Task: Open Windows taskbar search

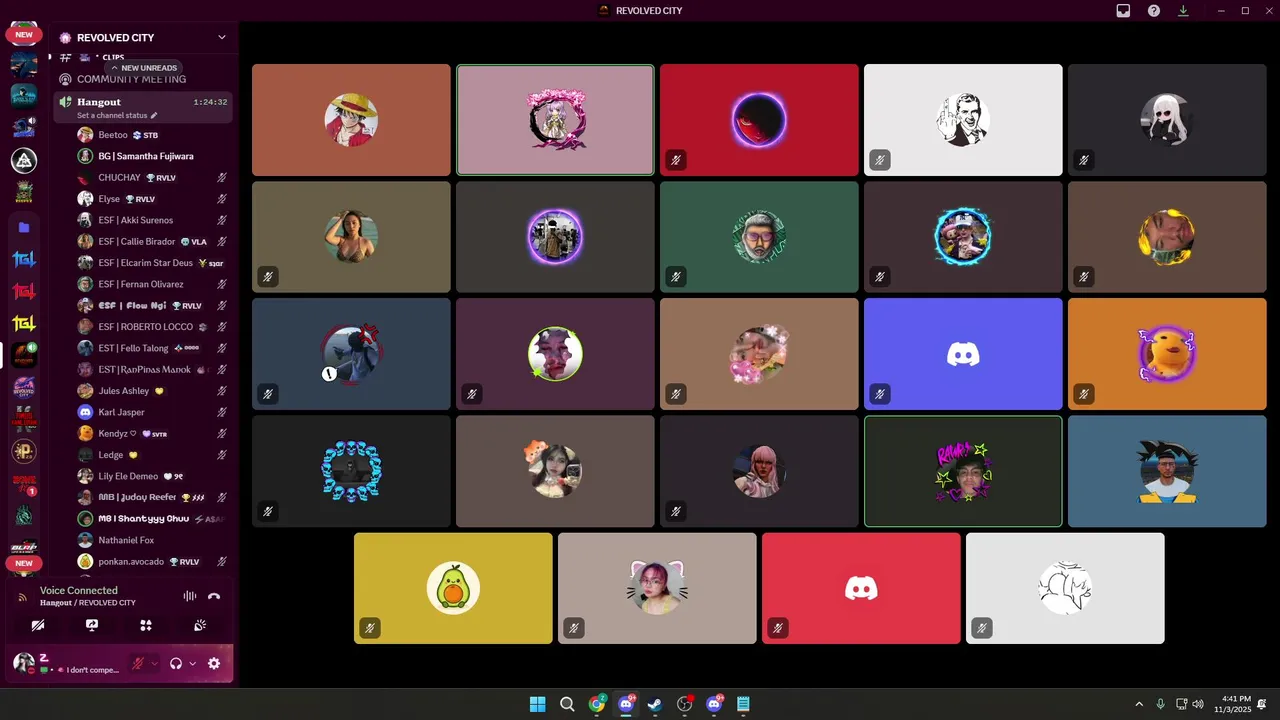Action: point(567,704)
